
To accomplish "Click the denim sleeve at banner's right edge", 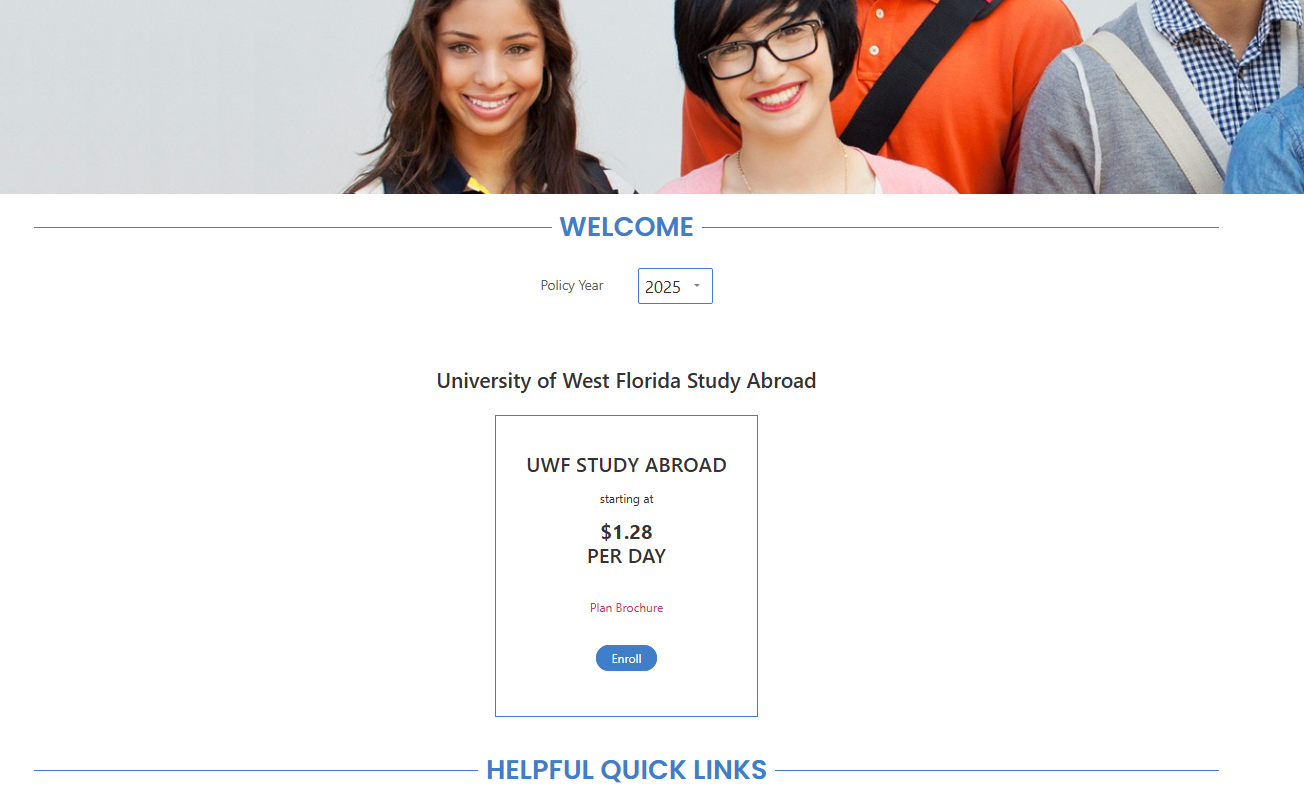I will point(1266,140).
